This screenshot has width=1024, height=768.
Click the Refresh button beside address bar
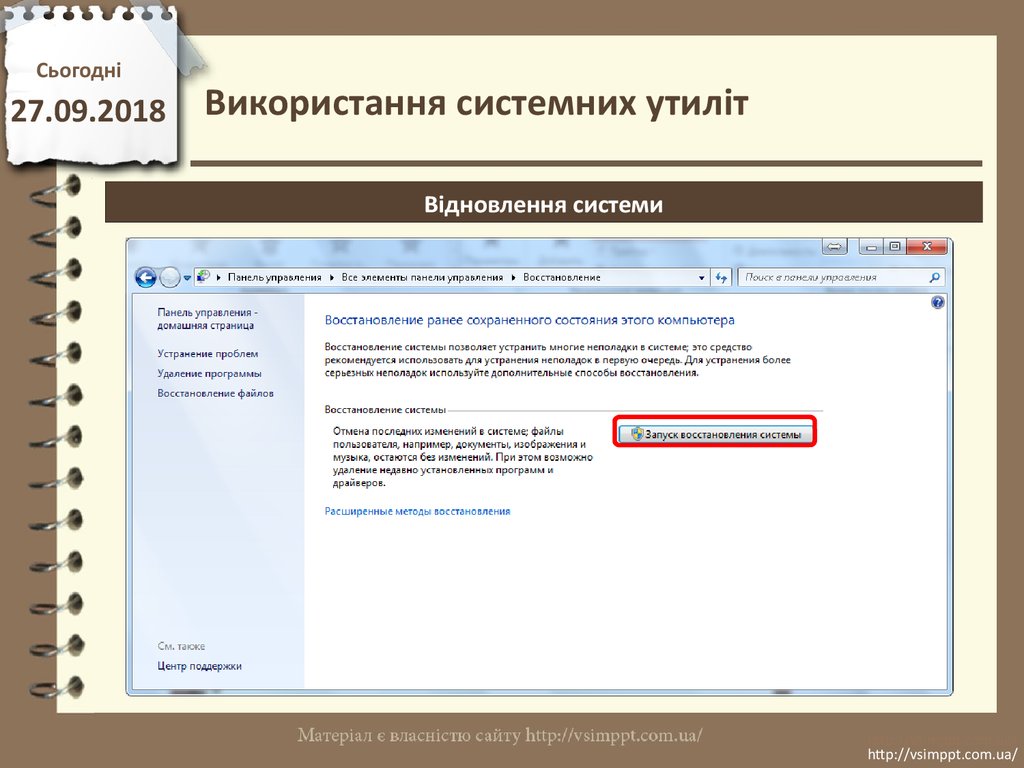coord(722,277)
